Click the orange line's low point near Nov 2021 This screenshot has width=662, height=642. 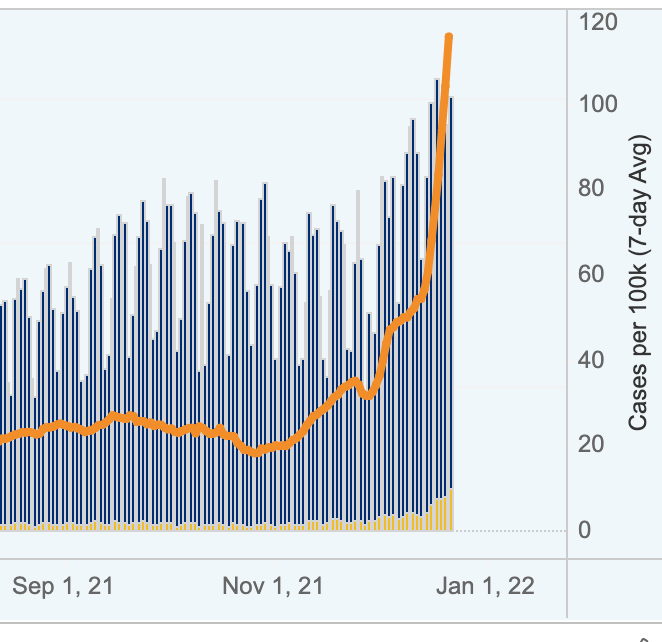click(256, 453)
